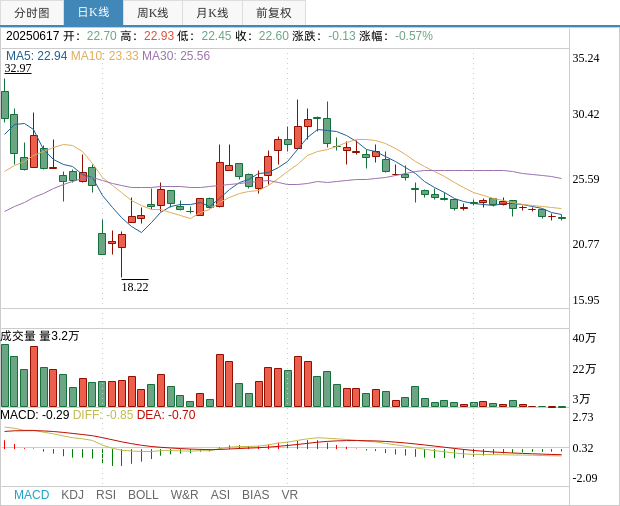Select the 日K线 tab
Image resolution: width=620 pixels, height=506 pixels.
coord(93,13)
